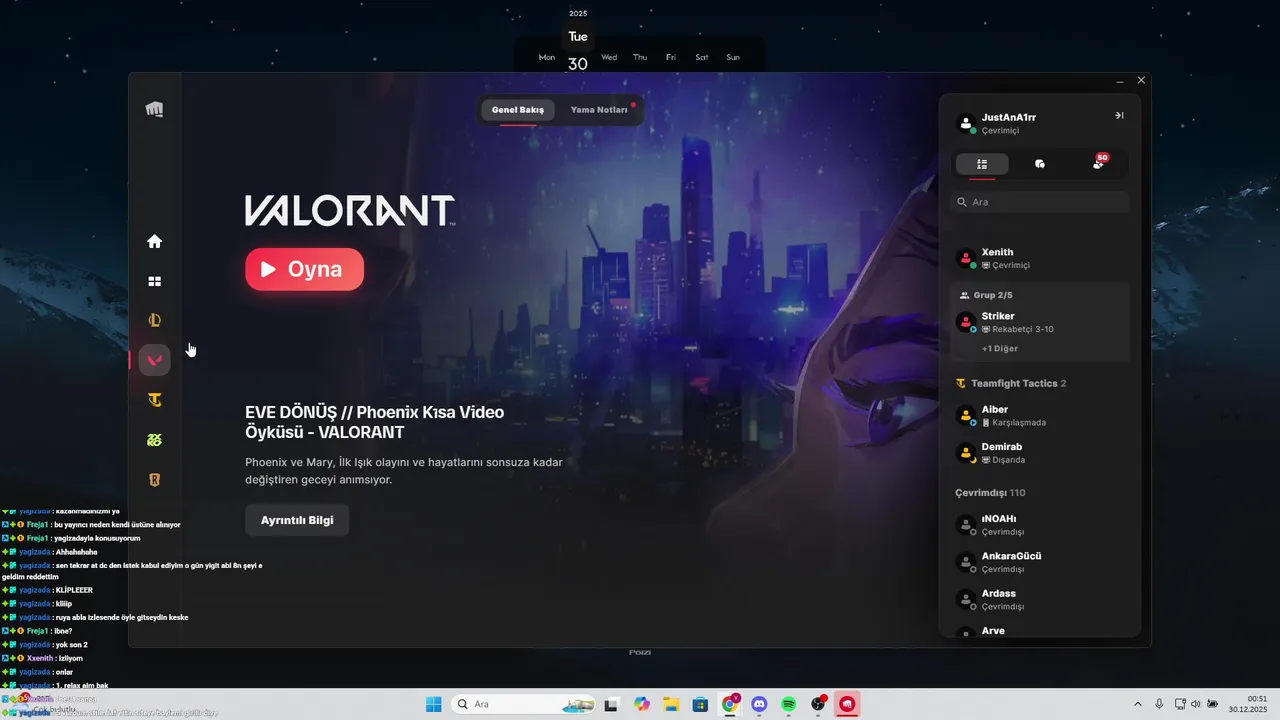Click the Grup 2/5 header
The image size is (1280, 720).
coord(986,295)
